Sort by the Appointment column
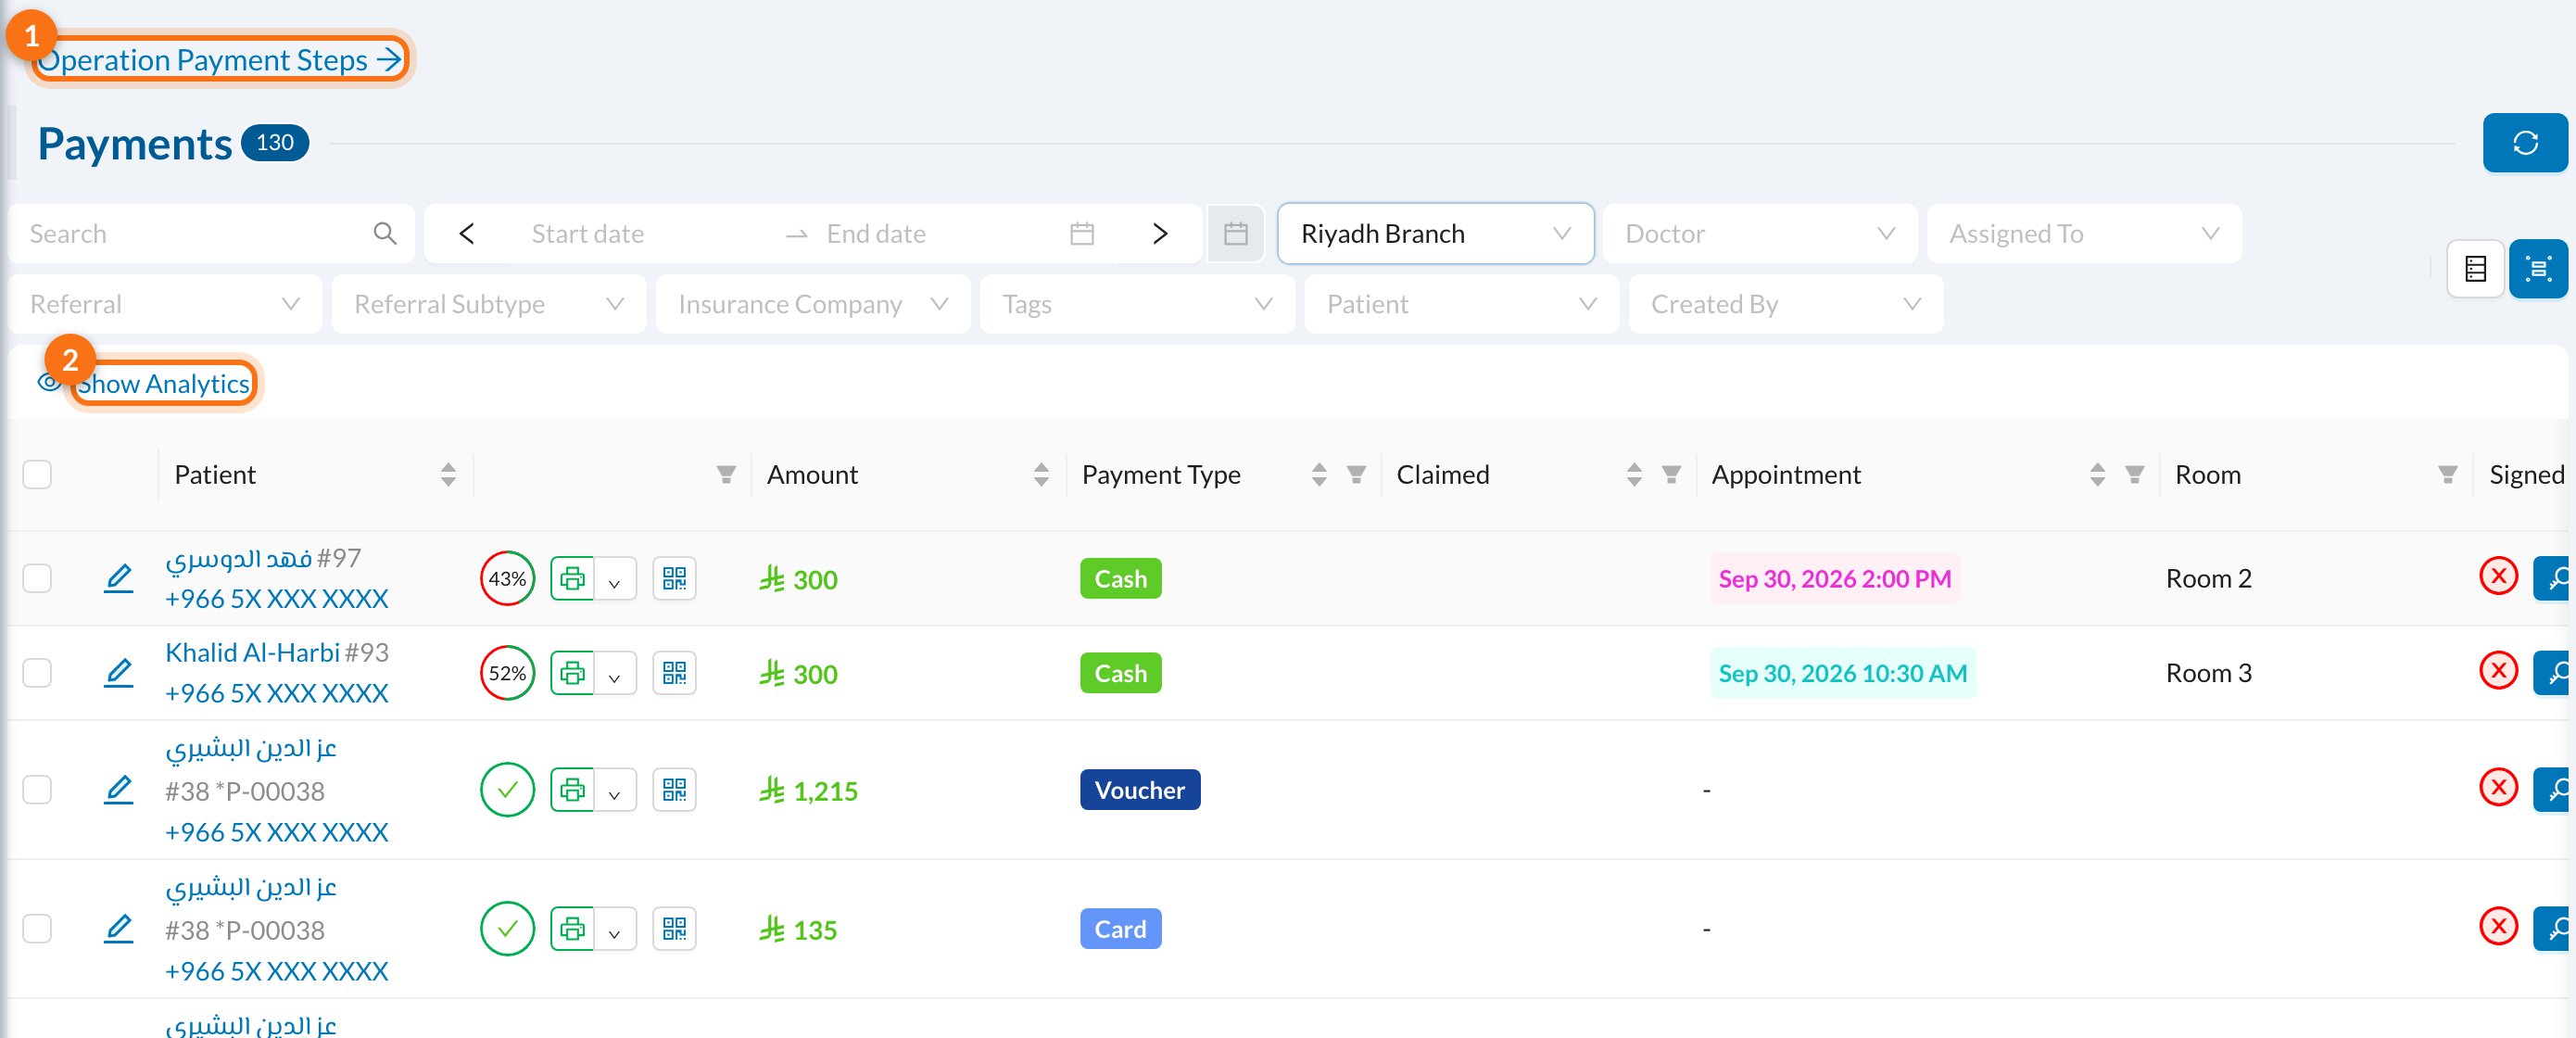 (2096, 475)
